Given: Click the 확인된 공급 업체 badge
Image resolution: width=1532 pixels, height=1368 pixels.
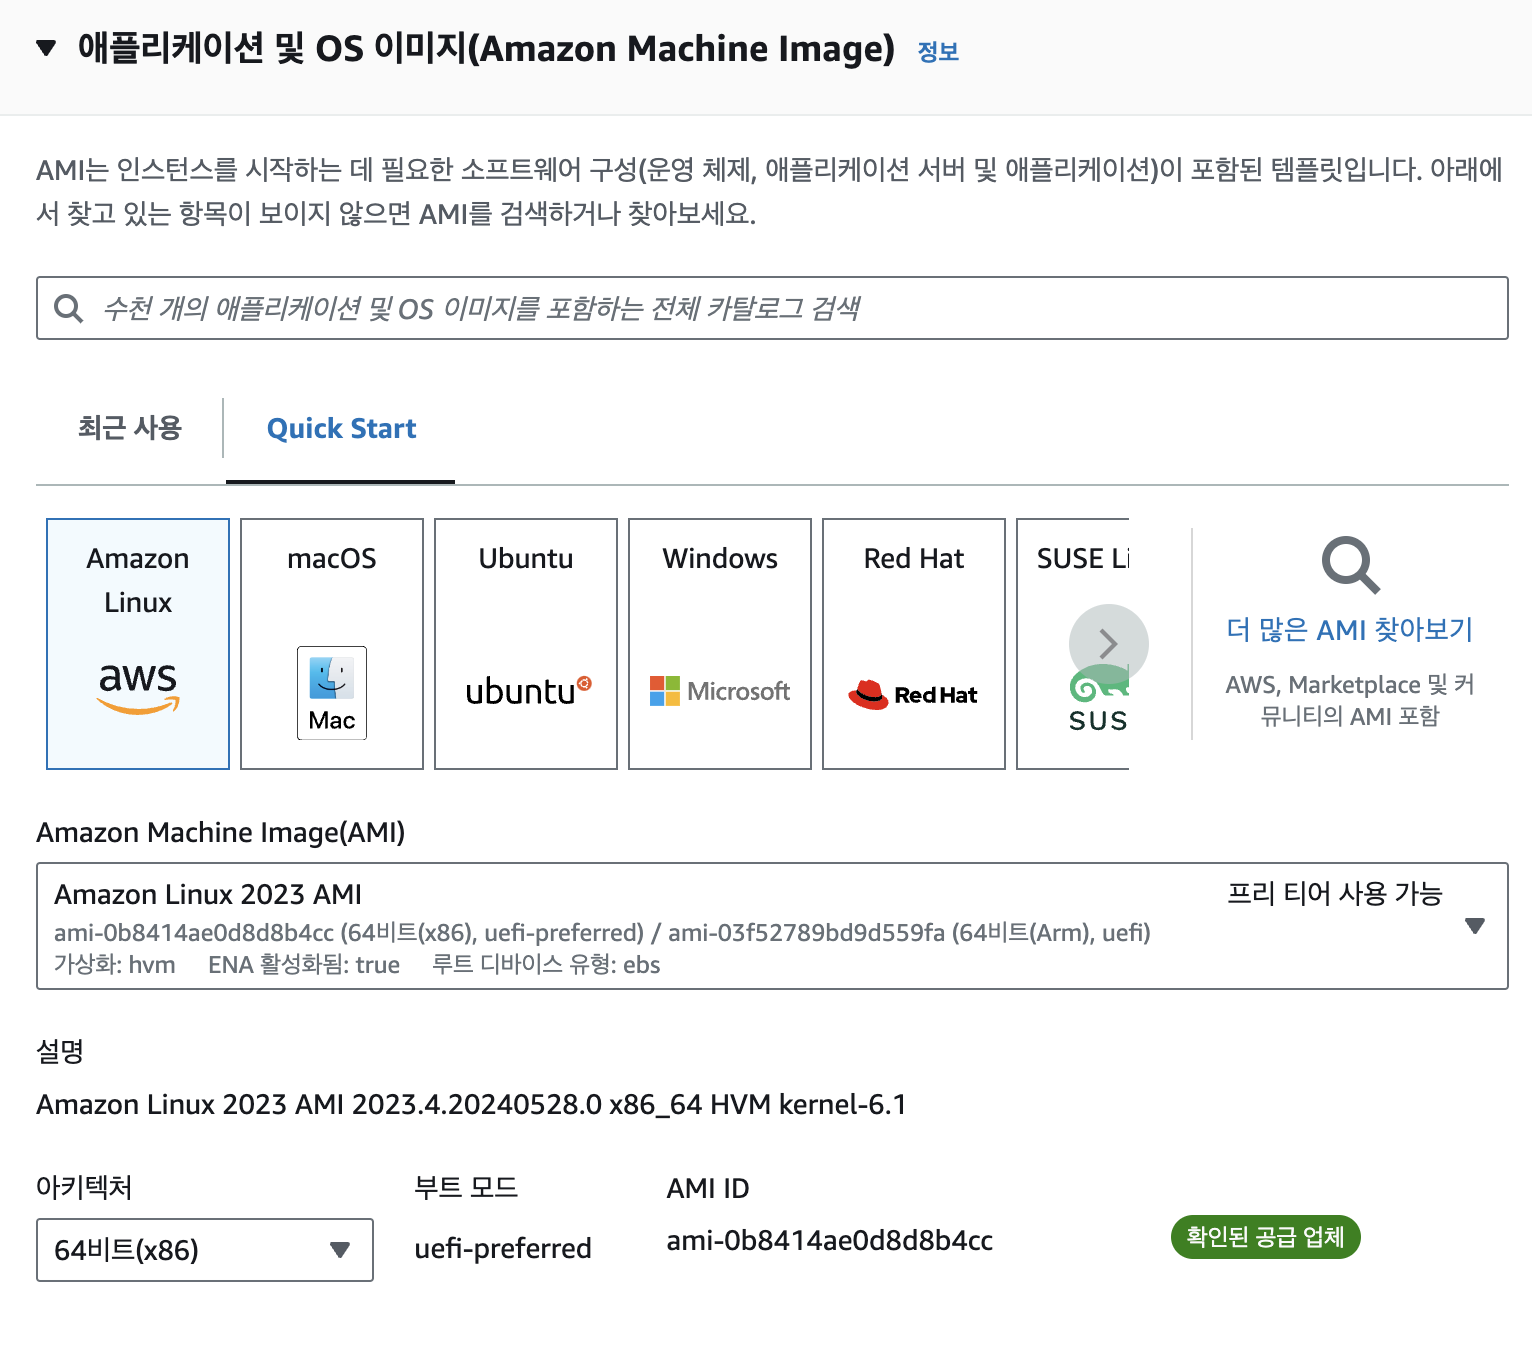Looking at the screenshot, I should (1265, 1238).
